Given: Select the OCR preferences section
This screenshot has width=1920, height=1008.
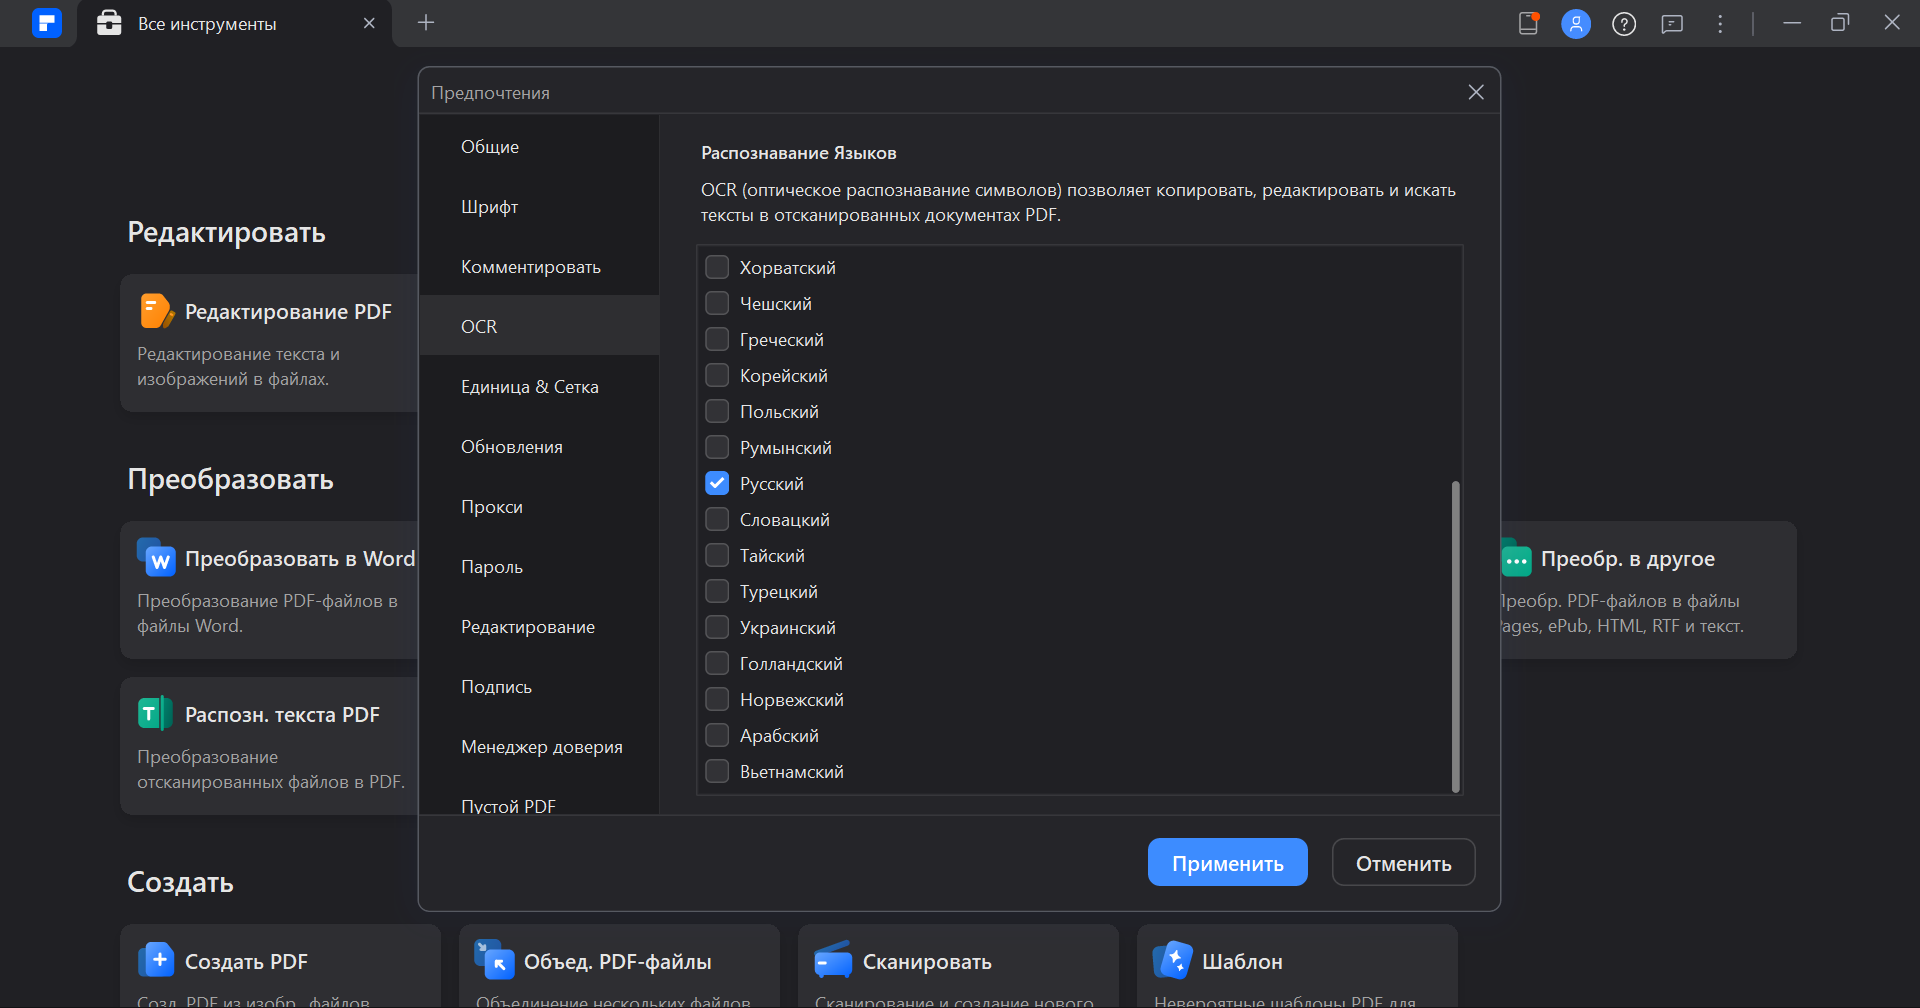Looking at the screenshot, I should tap(539, 326).
